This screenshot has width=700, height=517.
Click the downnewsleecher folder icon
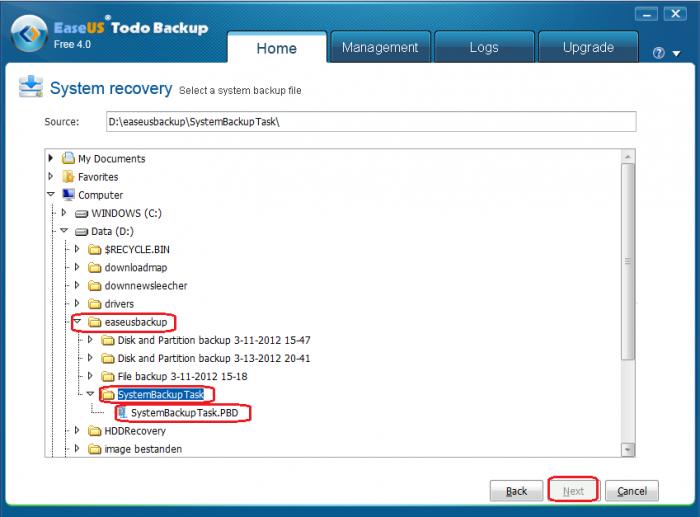[x=95, y=286]
